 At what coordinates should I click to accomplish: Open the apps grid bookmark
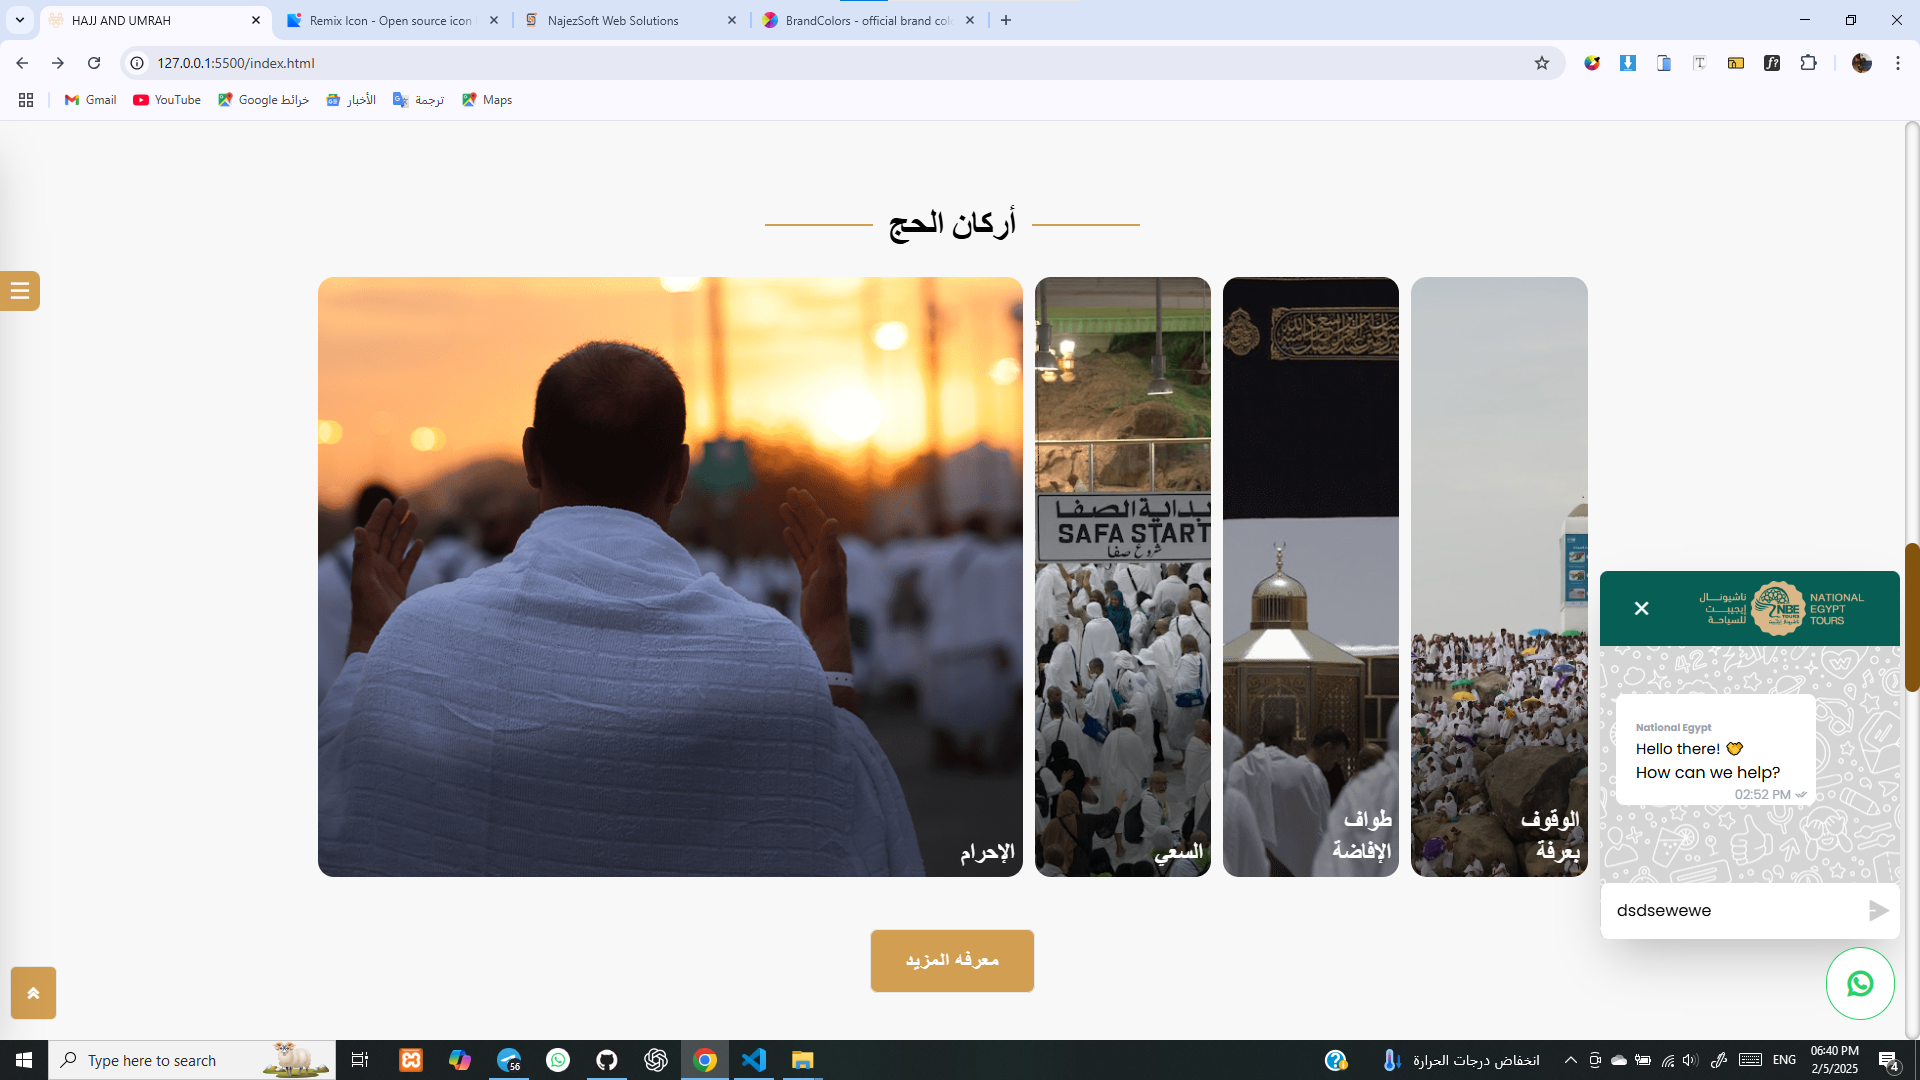[26, 100]
